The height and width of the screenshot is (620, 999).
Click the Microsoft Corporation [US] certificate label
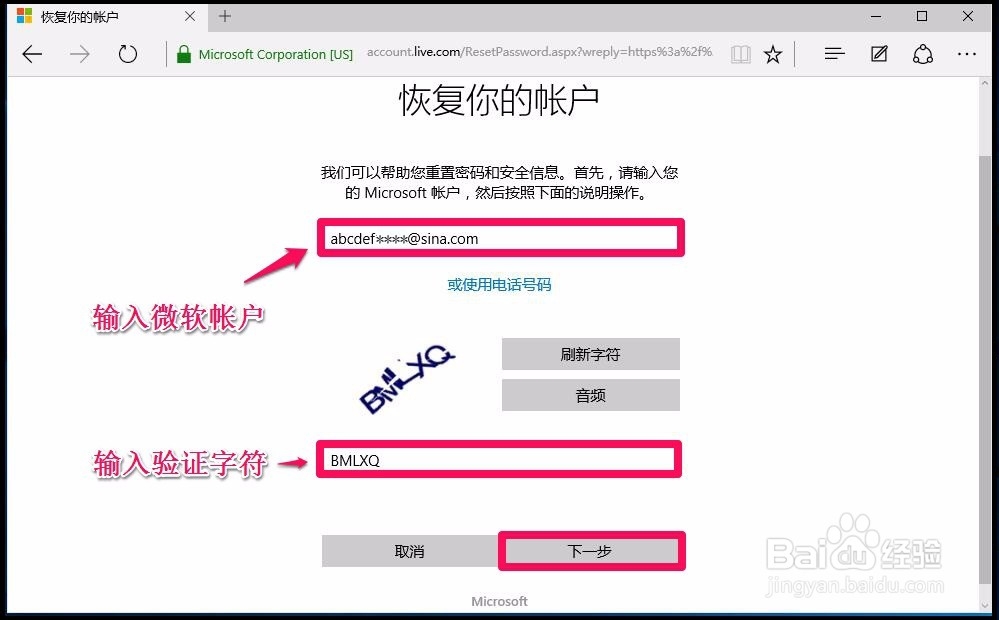point(275,54)
